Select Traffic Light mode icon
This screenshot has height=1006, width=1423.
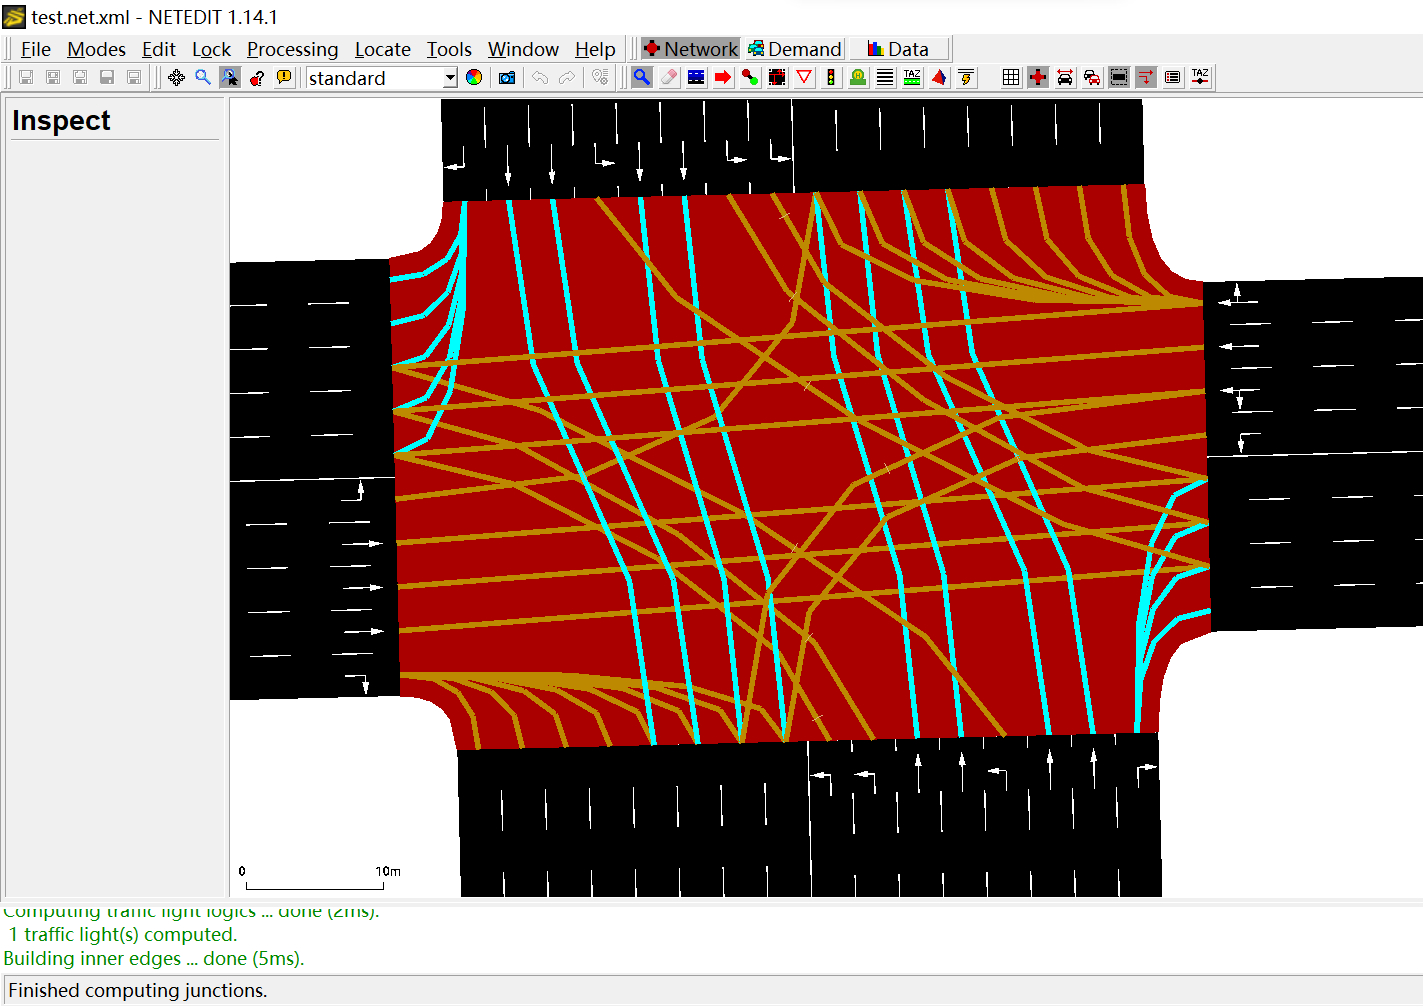click(x=831, y=77)
